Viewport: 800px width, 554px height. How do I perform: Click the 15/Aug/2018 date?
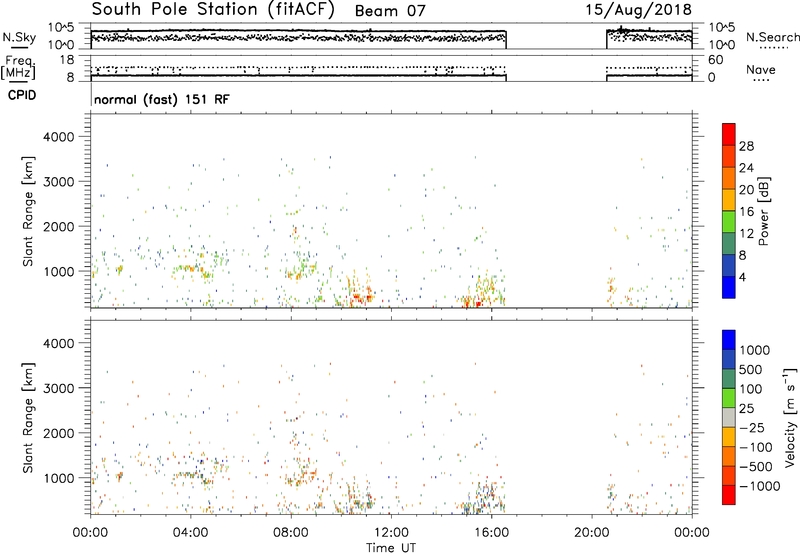click(639, 10)
